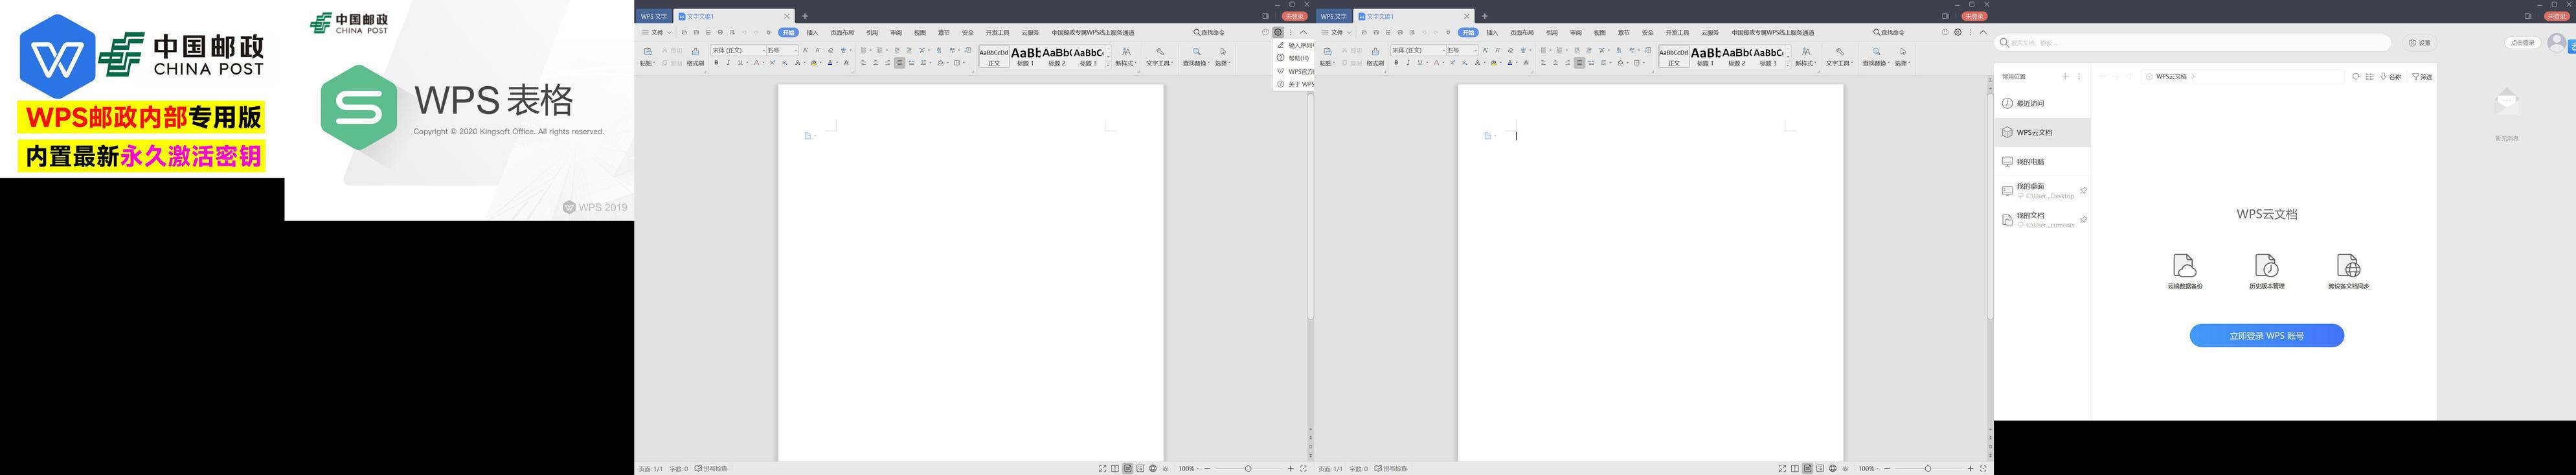Click the refresh icon in the cloud docs toolbar
This screenshot has width=2576, height=475.
click(2356, 76)
